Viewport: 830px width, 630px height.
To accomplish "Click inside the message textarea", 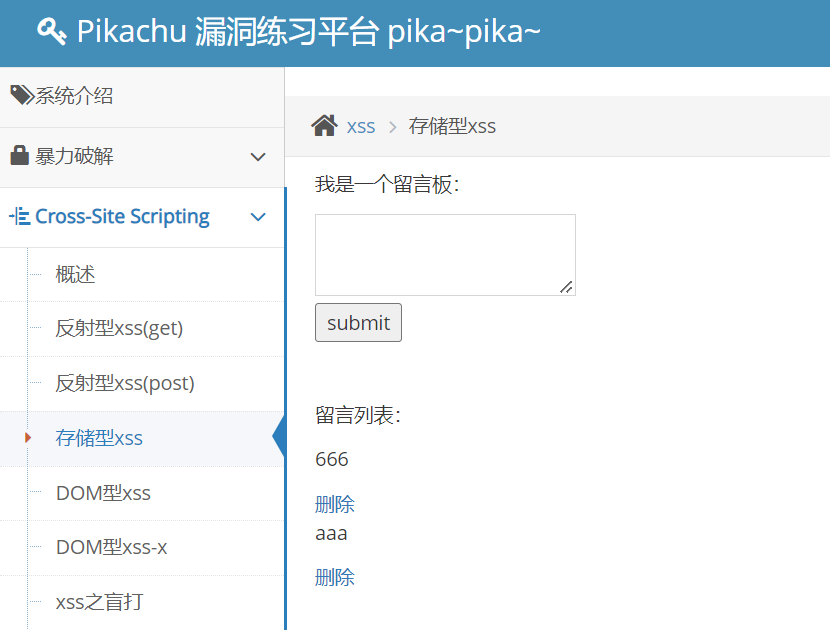I will [x=444, y=253].
